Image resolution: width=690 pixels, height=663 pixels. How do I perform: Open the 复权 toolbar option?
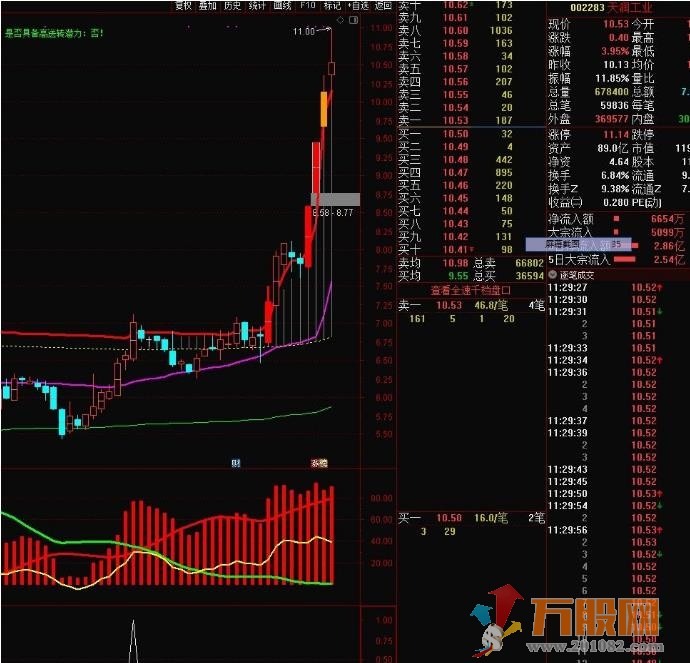[183, 5]
